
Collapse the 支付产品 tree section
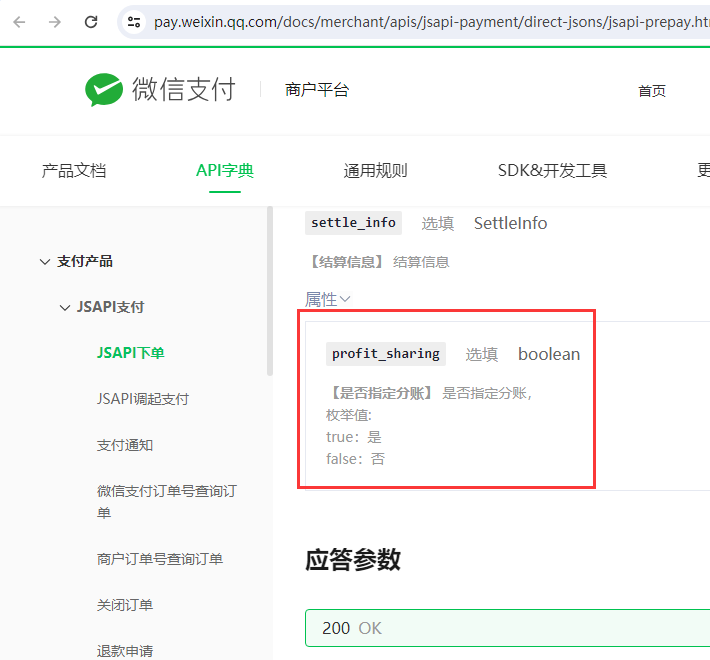[x=45, y=262]
